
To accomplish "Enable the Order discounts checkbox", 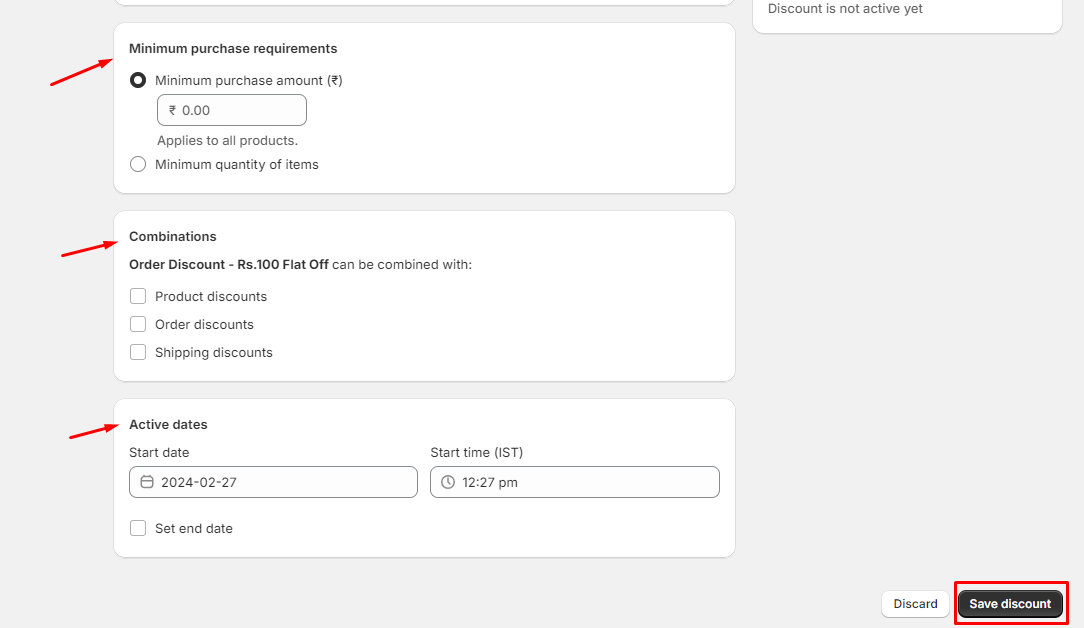I will [137, 324].
